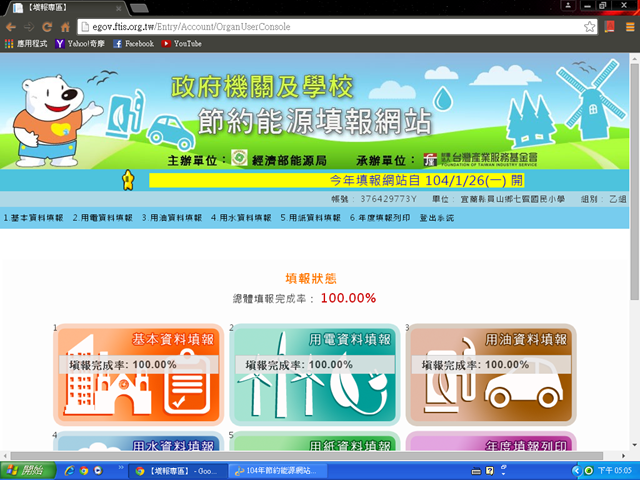The width and height of the screenshot is (640, 480).
Task: Click the browser forward arrow
Action: (29, 27)
